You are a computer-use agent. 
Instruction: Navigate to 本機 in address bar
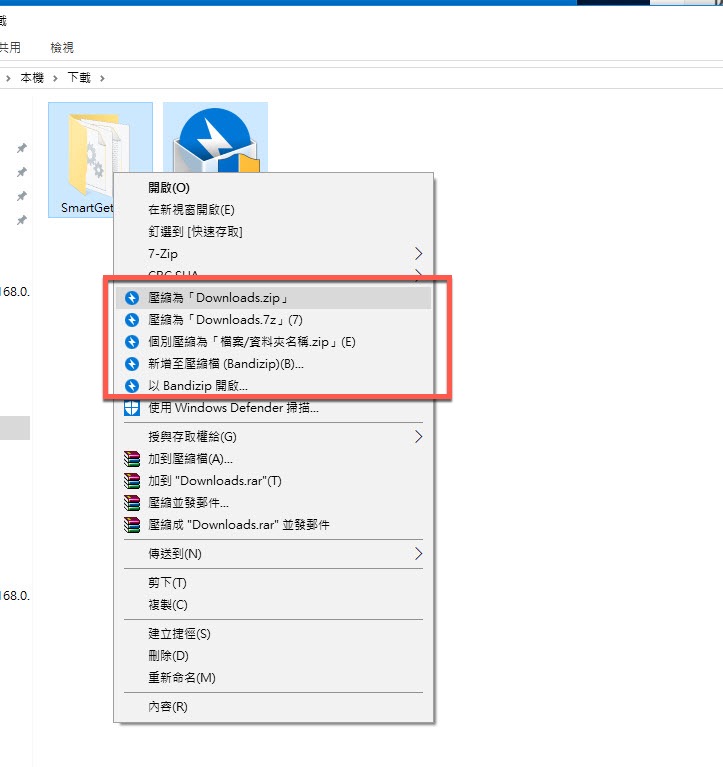[32, 78]
